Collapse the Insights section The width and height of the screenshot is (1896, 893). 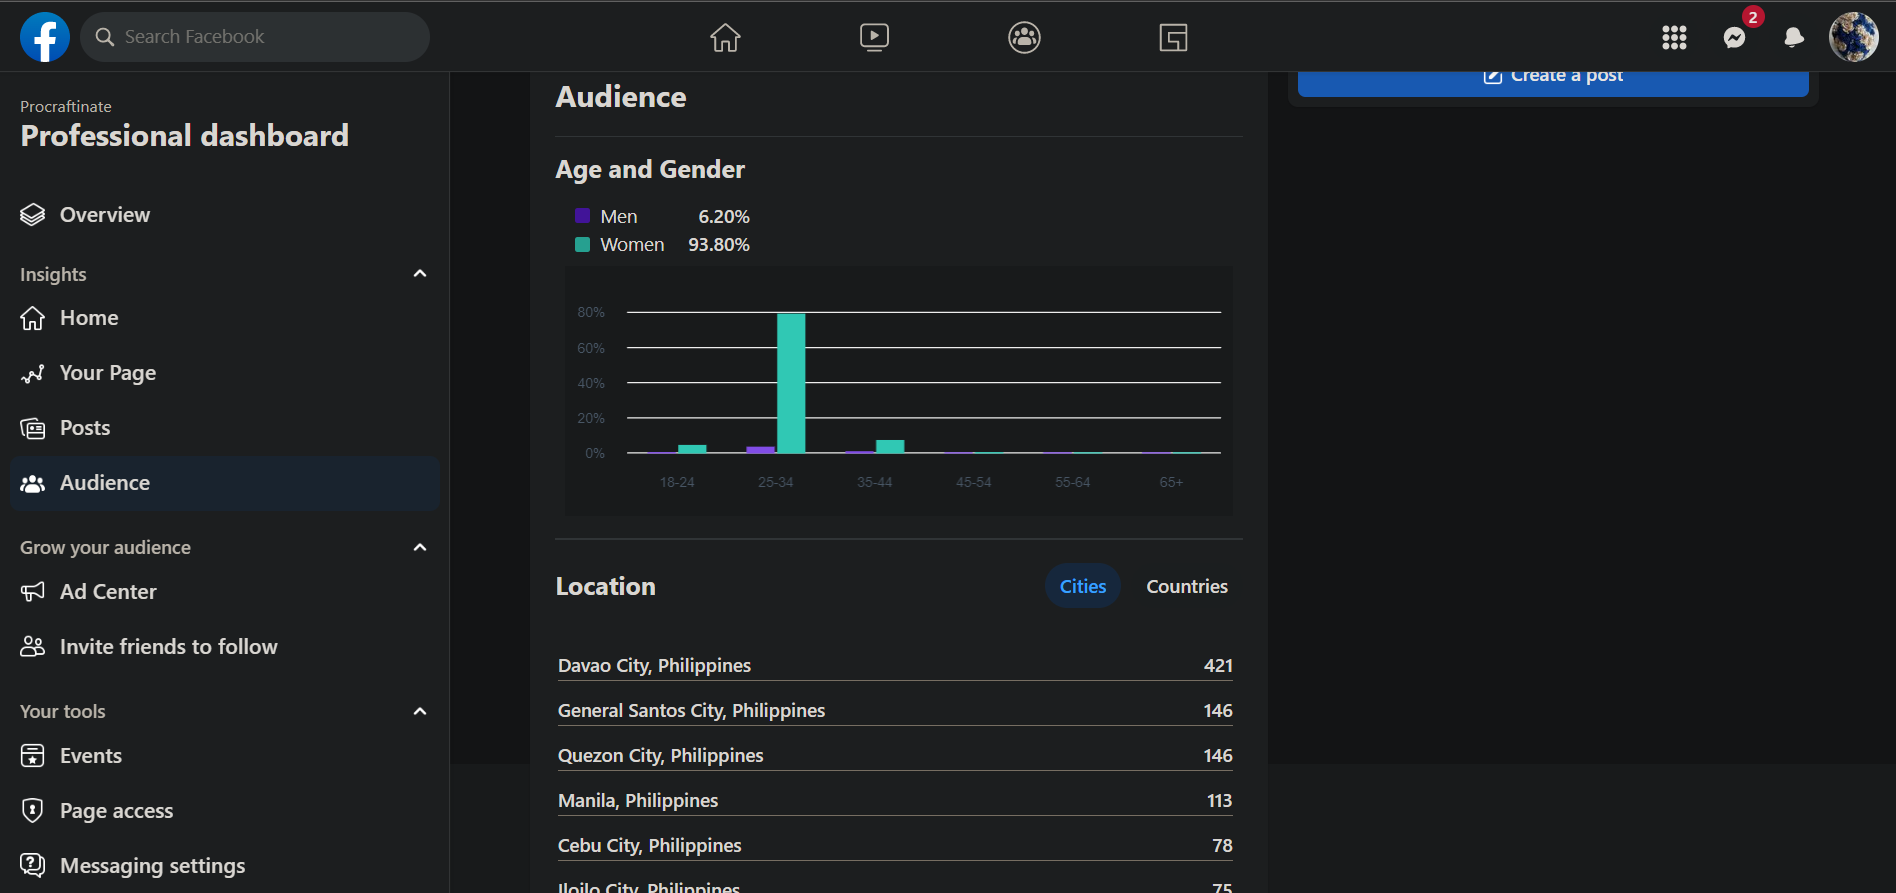[x=420, y=274]
